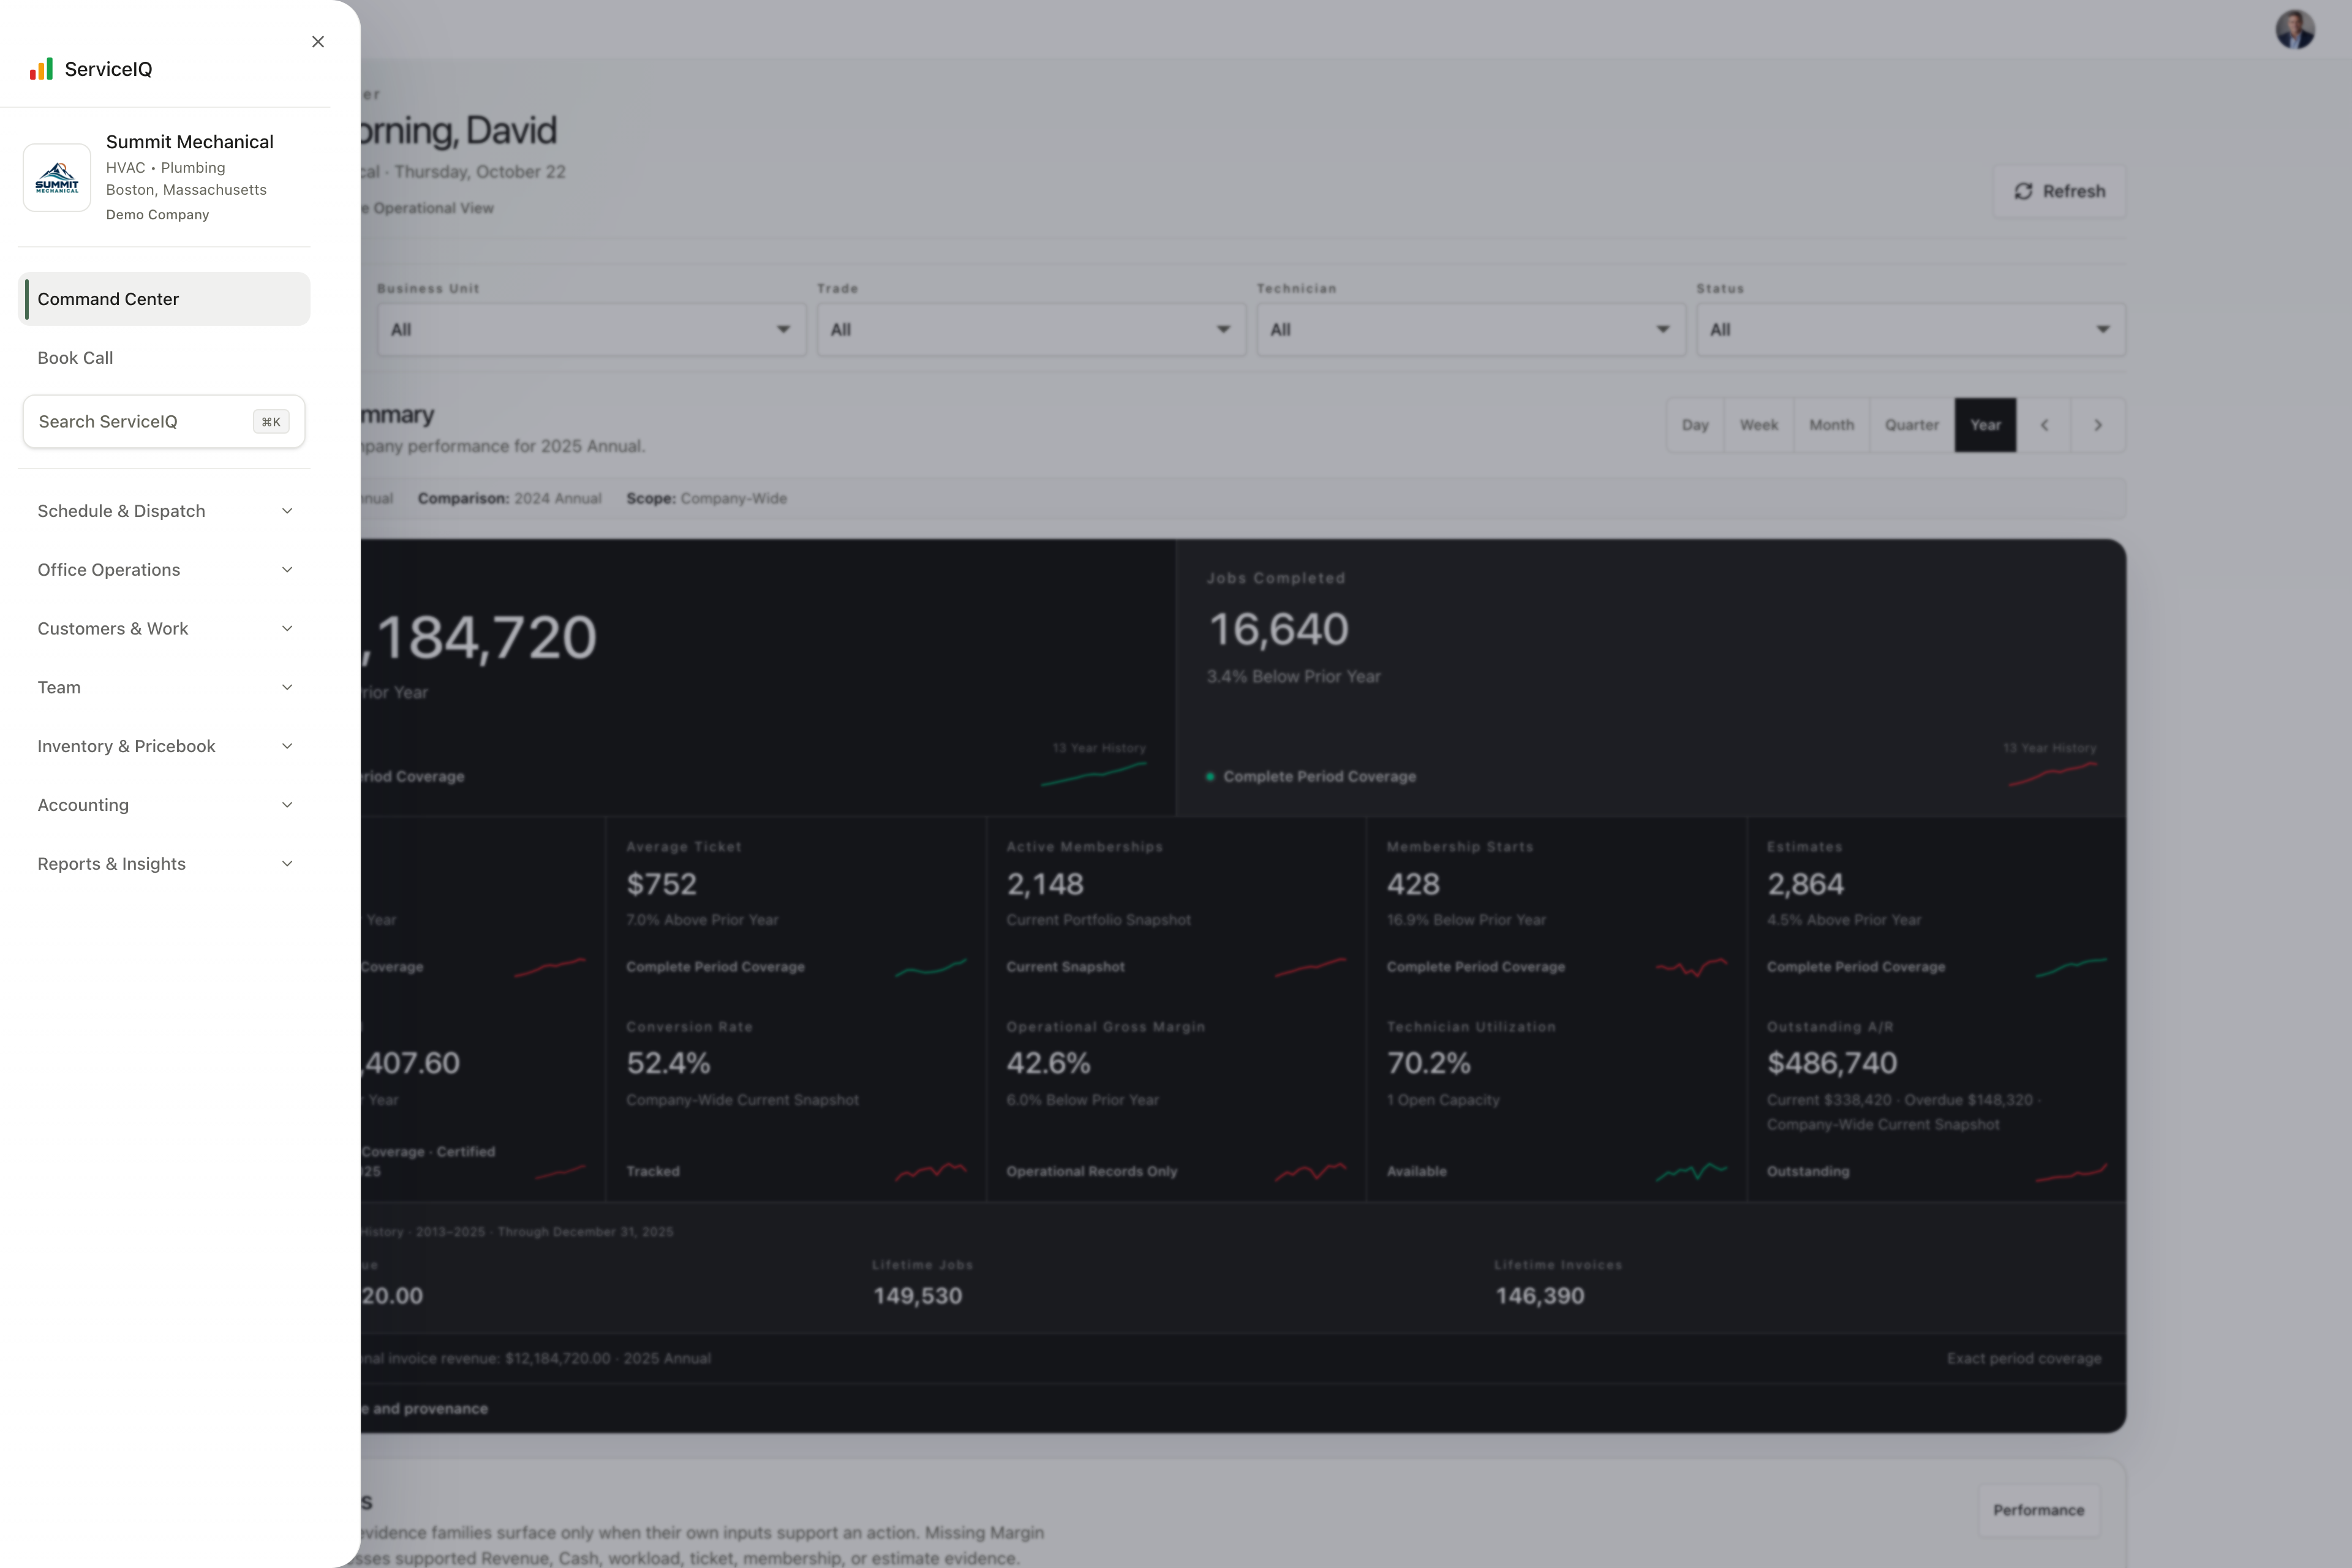The width and height of the screenshot is (2352, 1568).
Task: Open the Trade filter dropdown
Action: (1031, 329)
